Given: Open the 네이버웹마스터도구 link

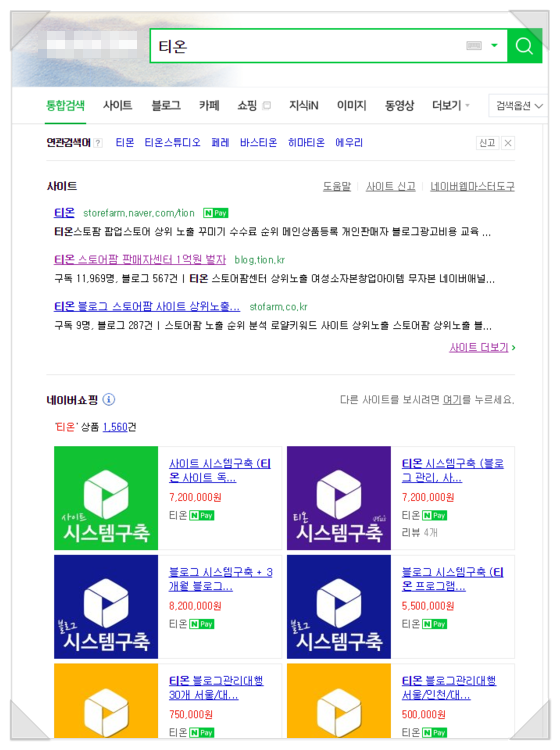Looking at the screenshot, I should (472, 186).
